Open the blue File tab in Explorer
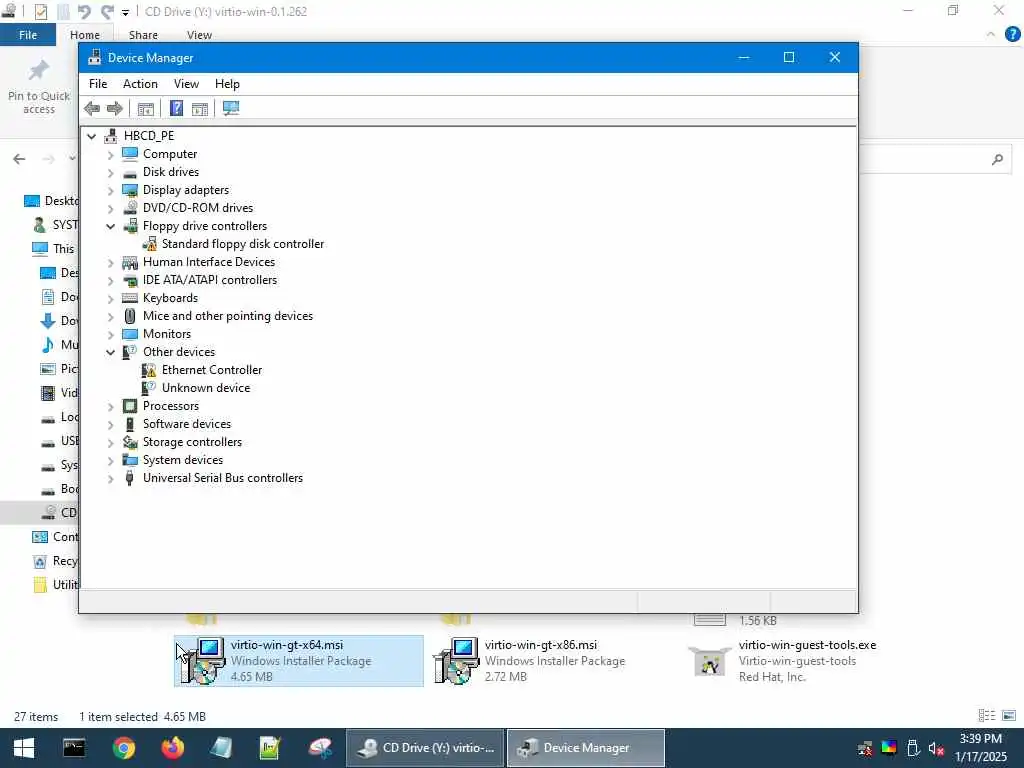This screenshot has height=768, width=1024. pyautogui.click(x=28, y=35)
